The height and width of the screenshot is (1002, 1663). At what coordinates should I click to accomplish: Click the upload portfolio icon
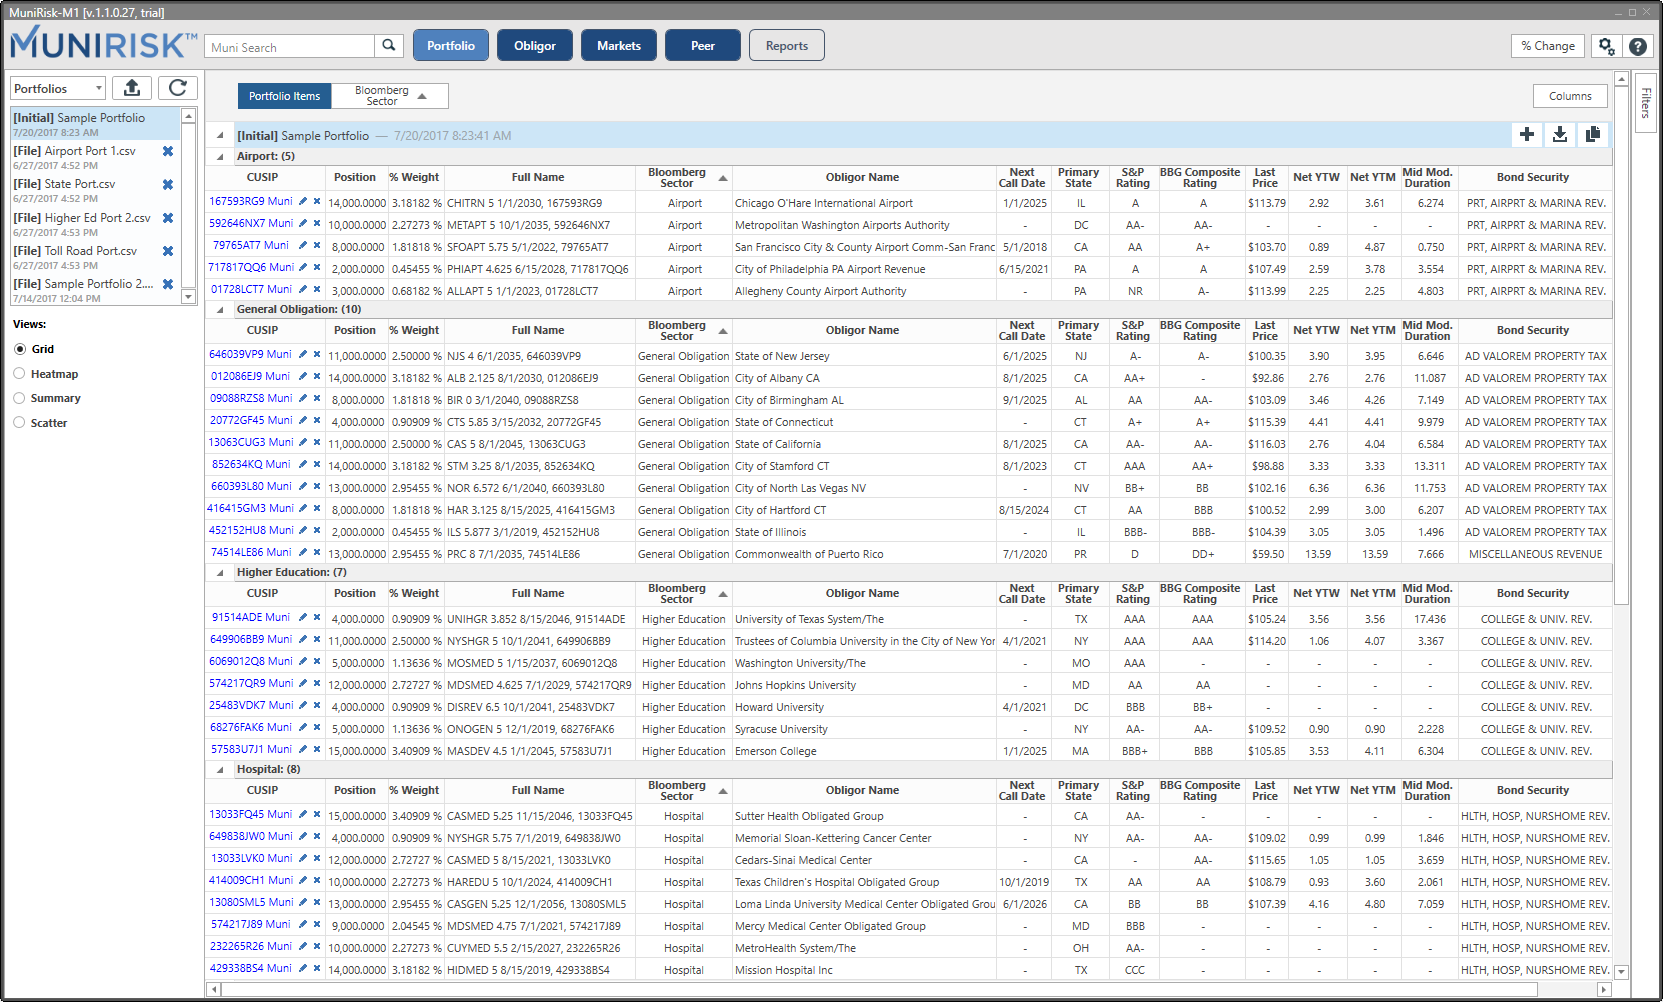(x=132, y=88)
